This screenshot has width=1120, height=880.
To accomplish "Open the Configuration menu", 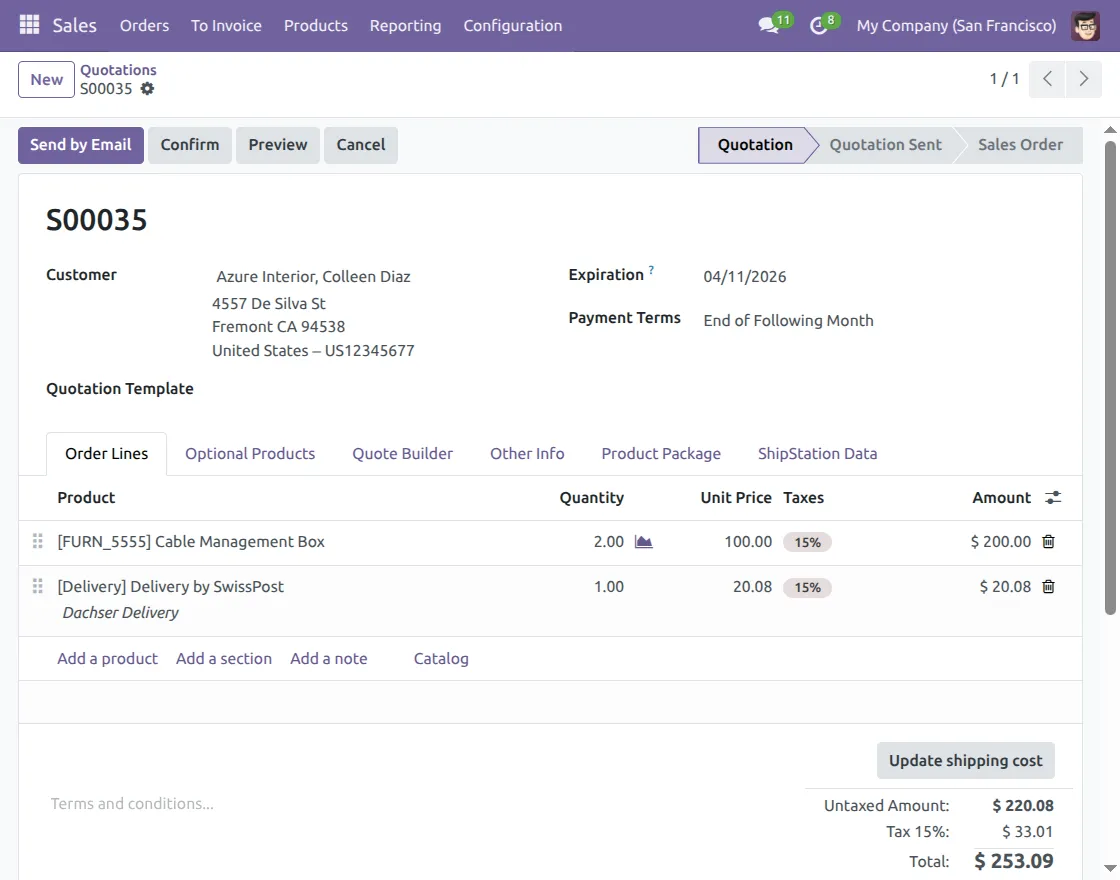I will (512, 25).
